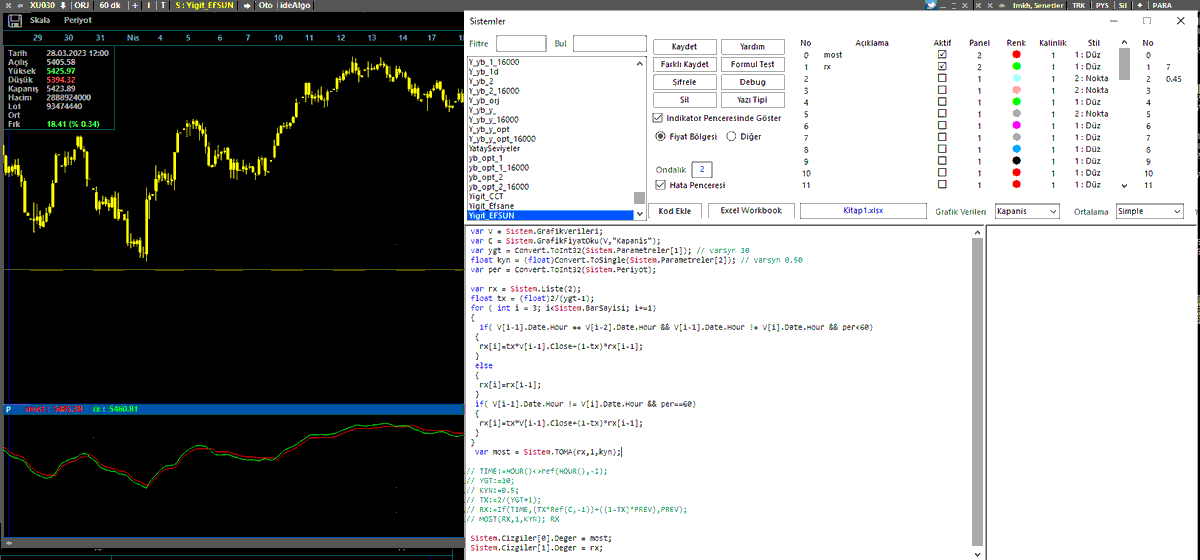Image resolution: width=1200 pixels, height=560 pixels.
Task: Click the Oto toolbar button
Action: (265, 5)
